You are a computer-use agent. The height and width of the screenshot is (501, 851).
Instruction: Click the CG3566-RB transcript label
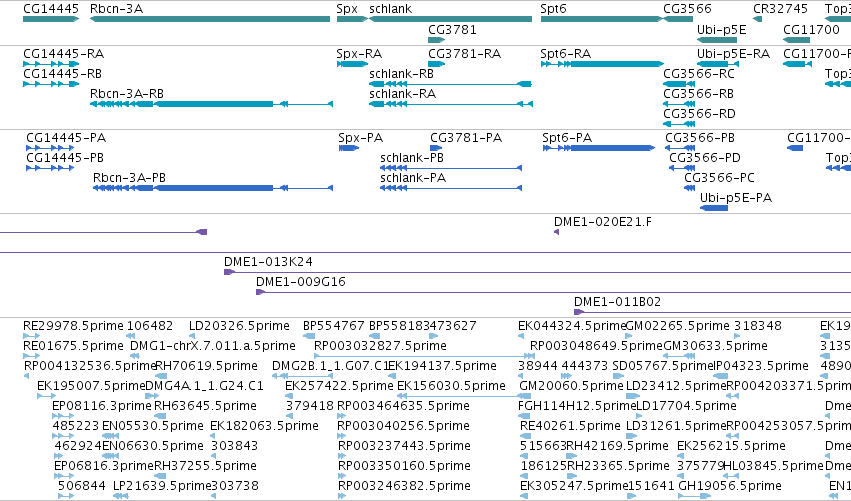click(x=698, y=94)
